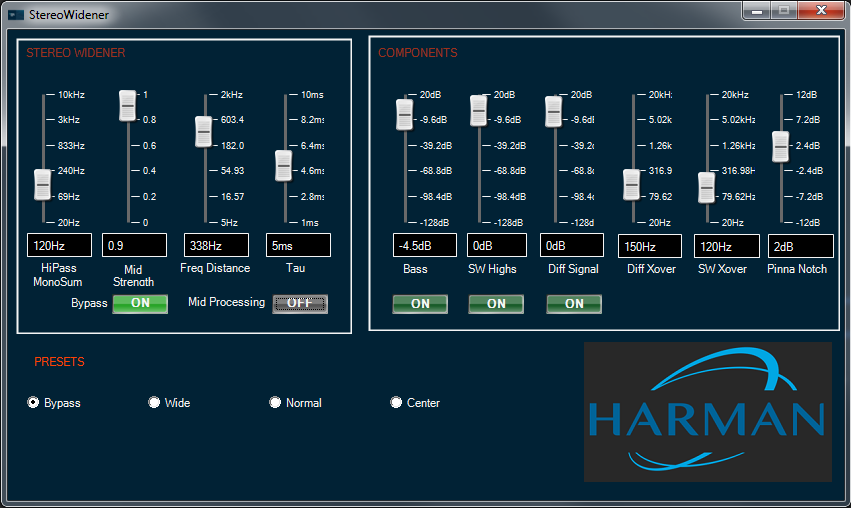851x508 pixels.
Task: Click the Freq Distance label
Action: (215, 268)
